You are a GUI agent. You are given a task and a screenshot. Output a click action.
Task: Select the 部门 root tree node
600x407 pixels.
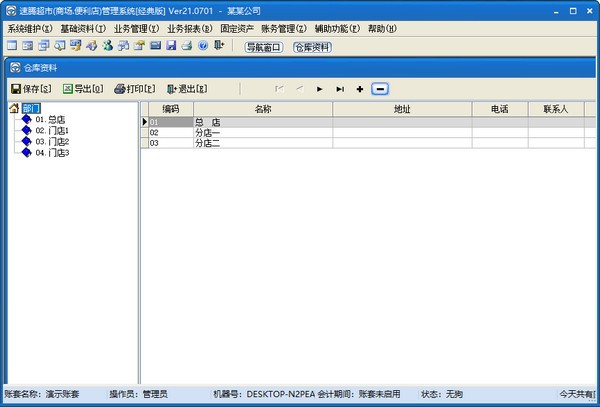coord(31,108)
